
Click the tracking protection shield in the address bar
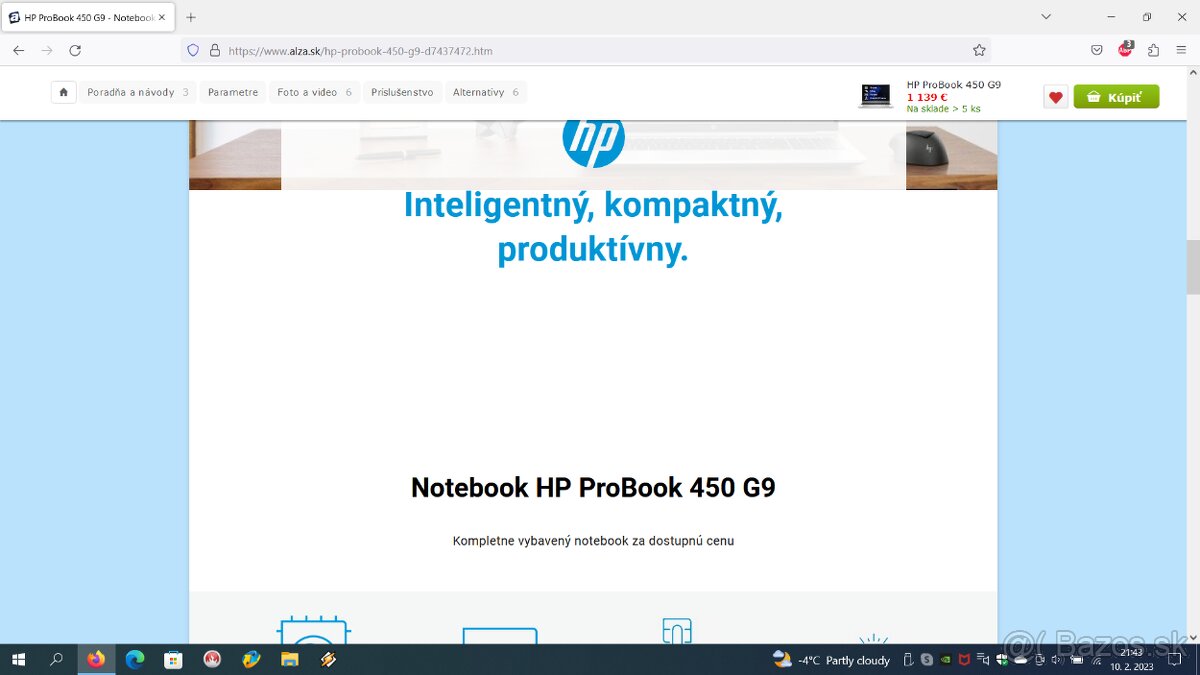(191, 50)
